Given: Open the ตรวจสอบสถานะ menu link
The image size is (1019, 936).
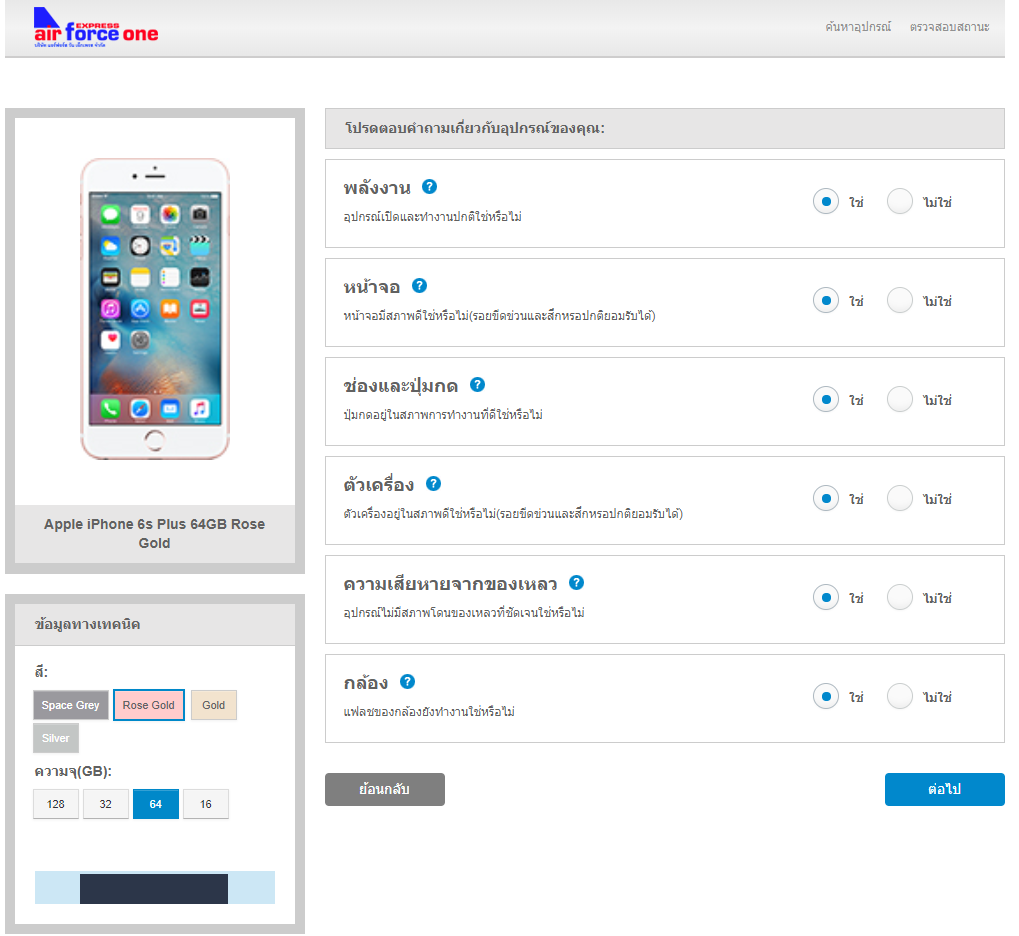Looking at the screenshot, I should click(949, 27).
